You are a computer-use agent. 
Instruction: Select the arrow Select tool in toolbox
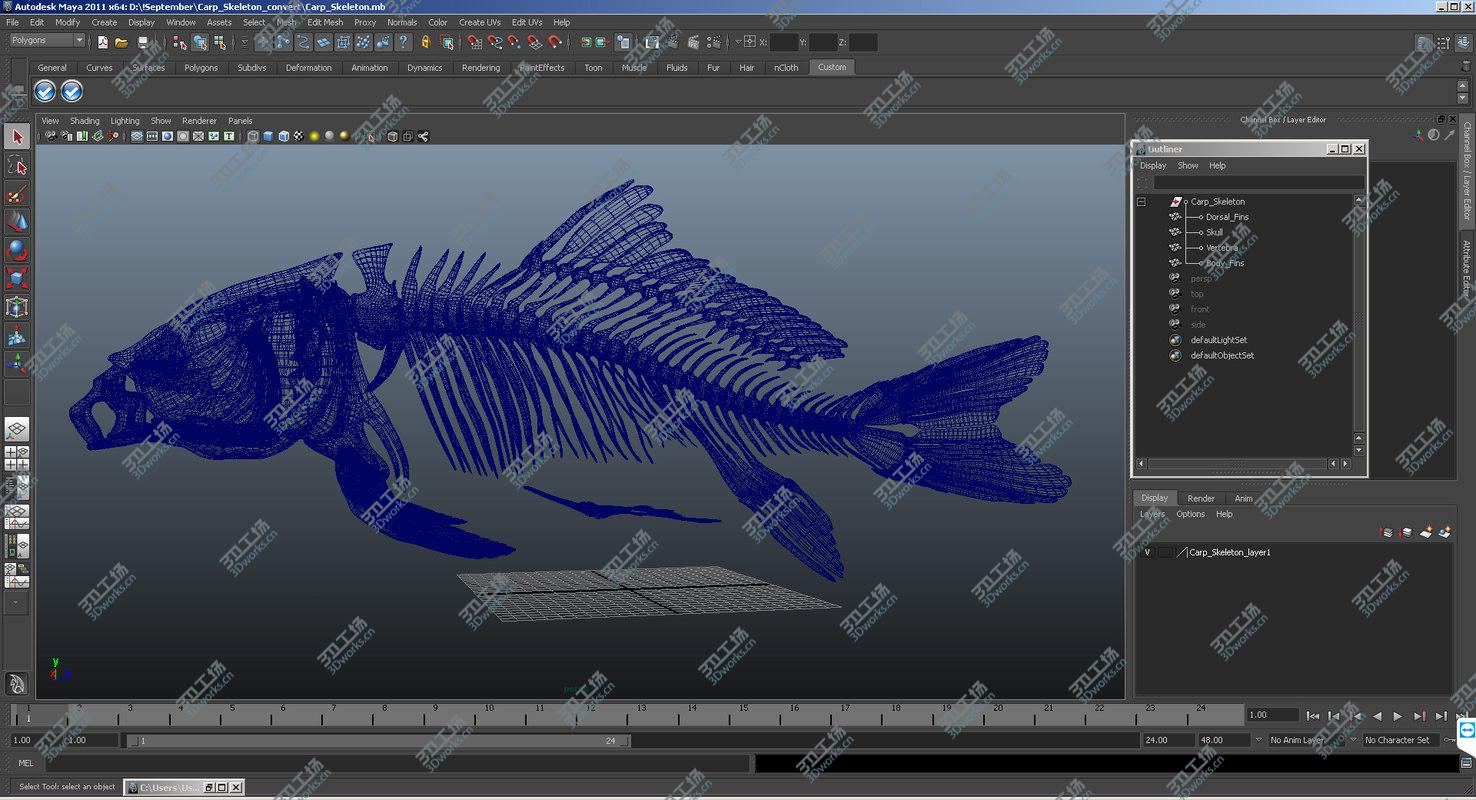coord(17,137)
